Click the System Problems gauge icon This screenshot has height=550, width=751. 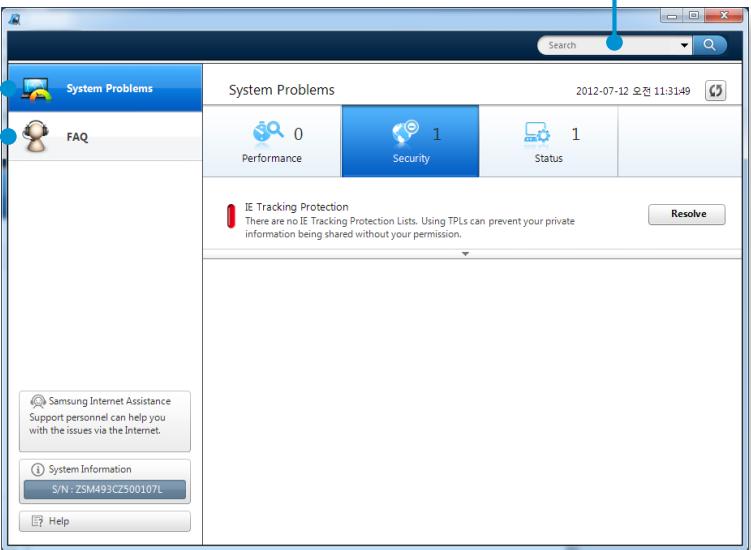click(35, 90)
